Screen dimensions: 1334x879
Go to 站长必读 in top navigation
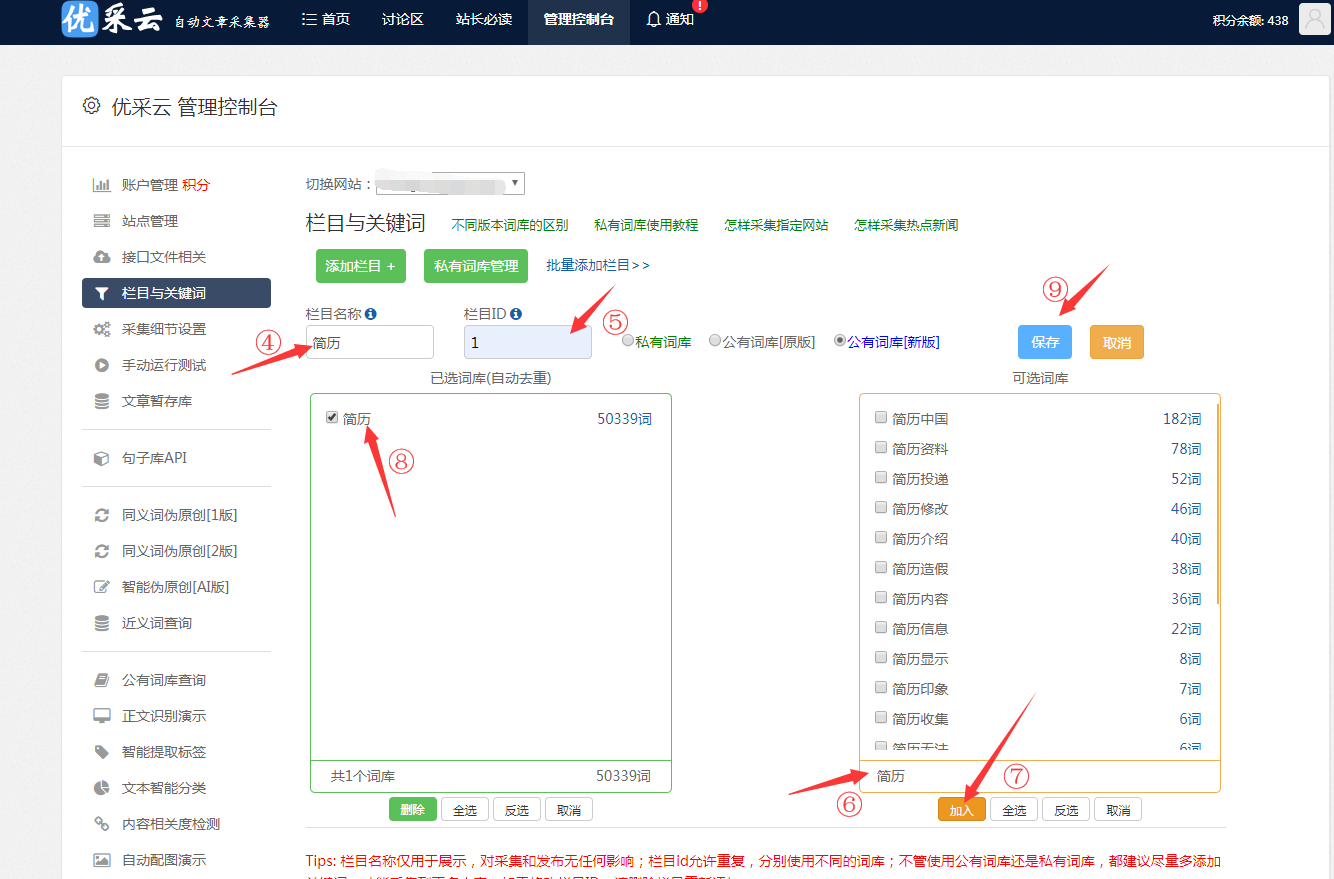[483, 20]
